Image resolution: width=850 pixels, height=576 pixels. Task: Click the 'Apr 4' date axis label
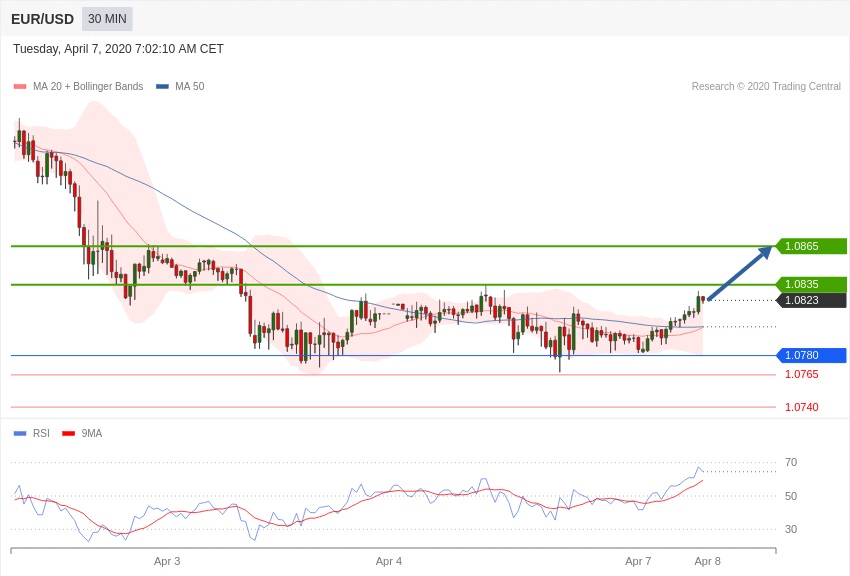(389, 561)
